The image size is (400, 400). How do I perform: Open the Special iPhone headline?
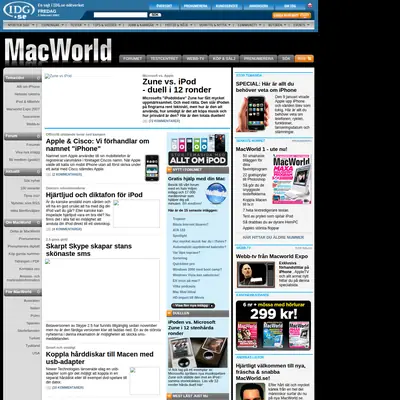[x=266, y=87]
